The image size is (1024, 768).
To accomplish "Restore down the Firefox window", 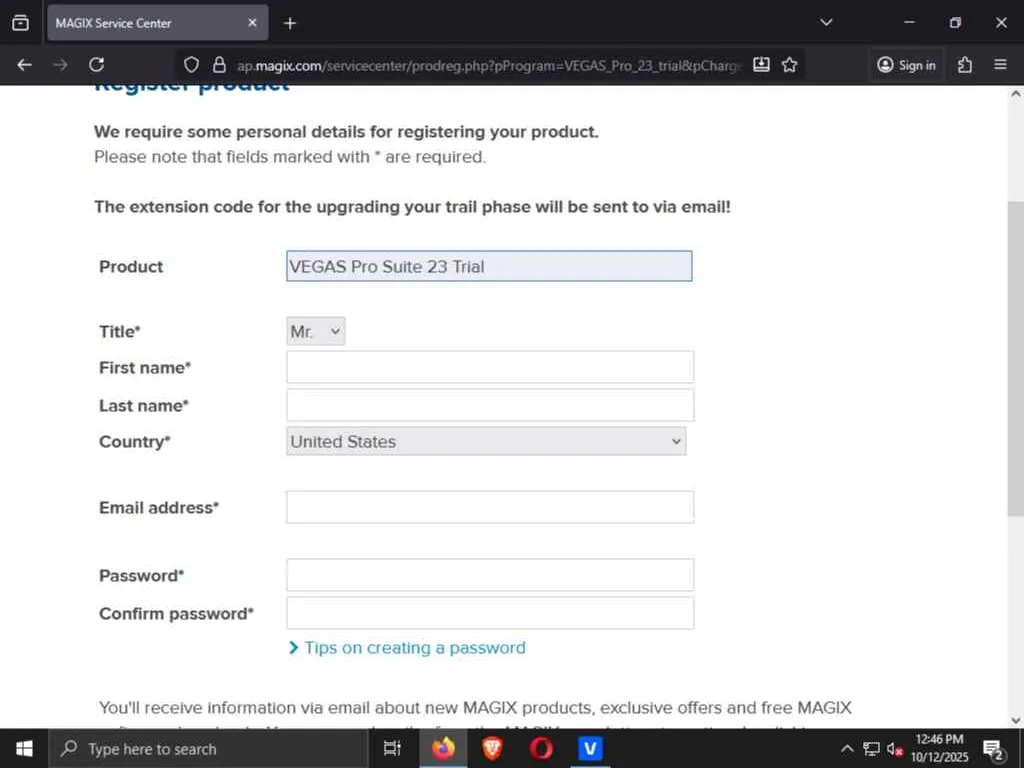I will click(955, 22).
